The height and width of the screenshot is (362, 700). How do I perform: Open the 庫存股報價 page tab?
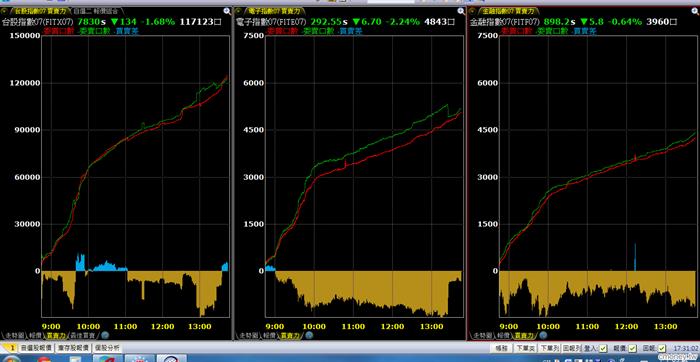click(73, 348)
